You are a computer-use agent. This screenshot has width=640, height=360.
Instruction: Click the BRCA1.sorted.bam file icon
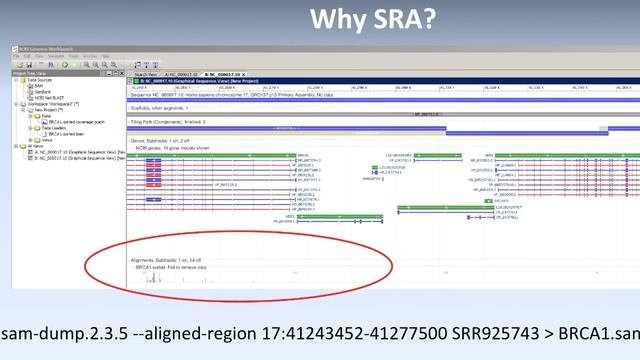pyautogui.click(x=44, y=134)
